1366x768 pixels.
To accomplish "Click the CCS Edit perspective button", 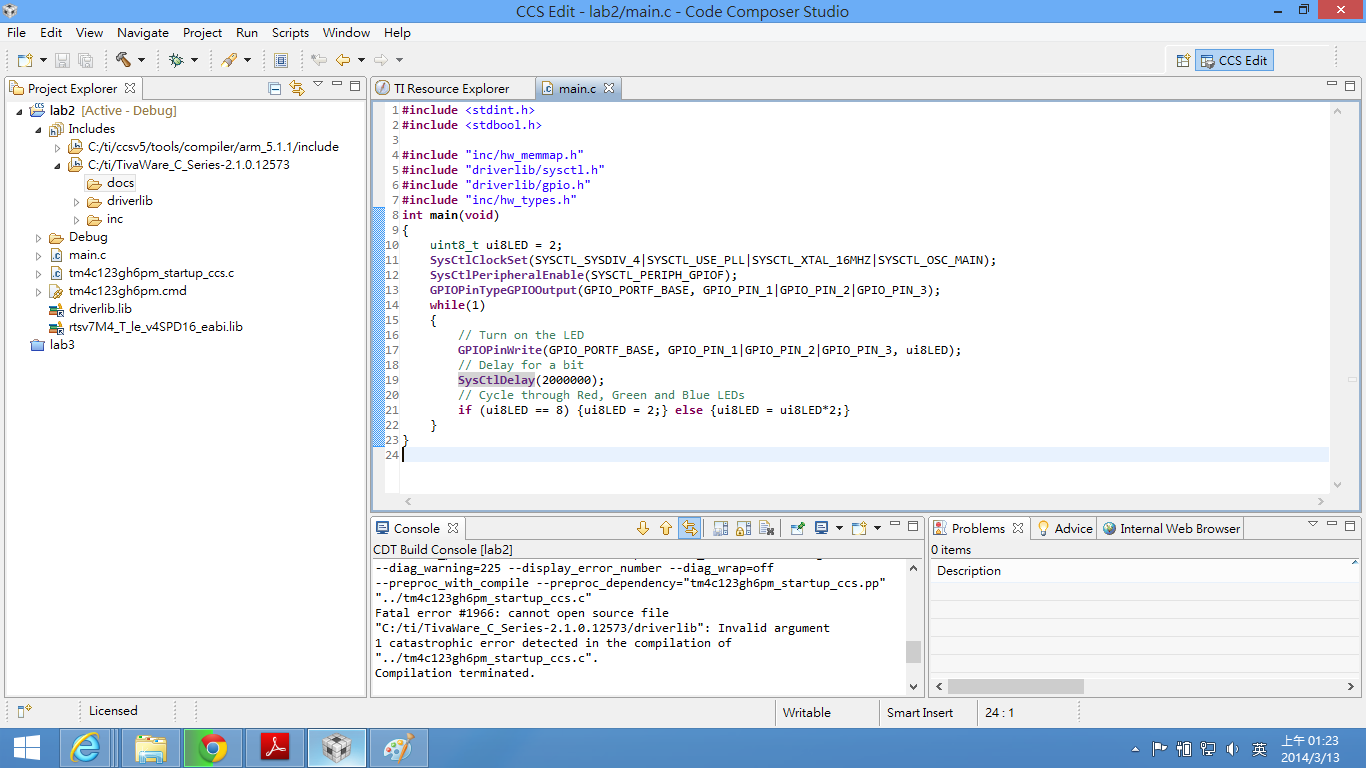I will 1234,60.
